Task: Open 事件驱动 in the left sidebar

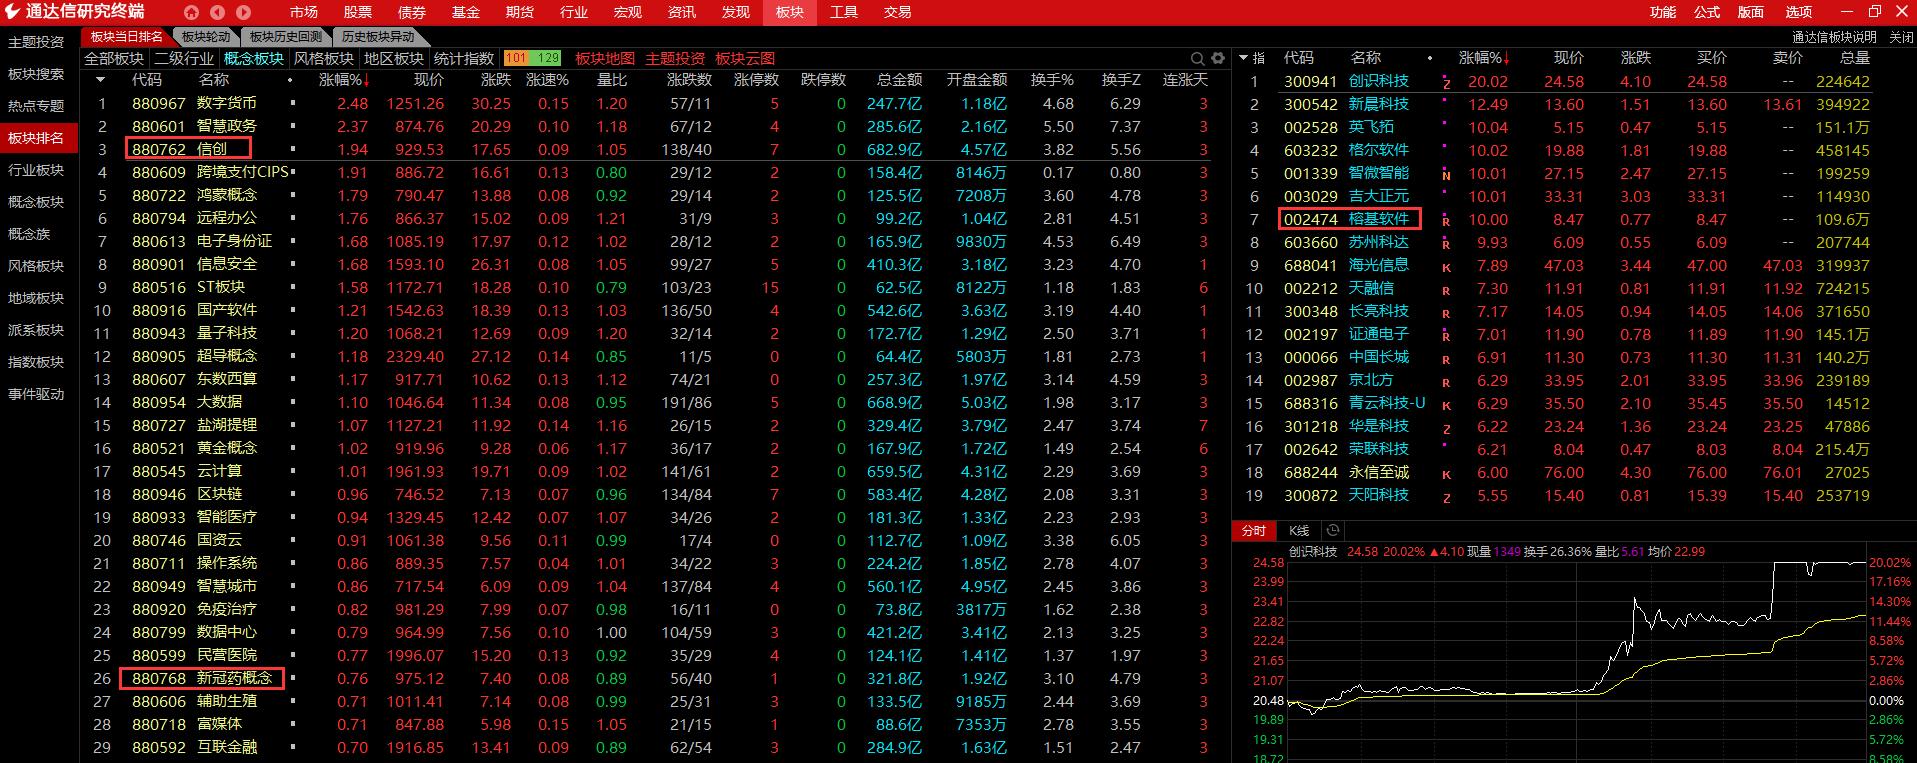Action: point(36,394)
